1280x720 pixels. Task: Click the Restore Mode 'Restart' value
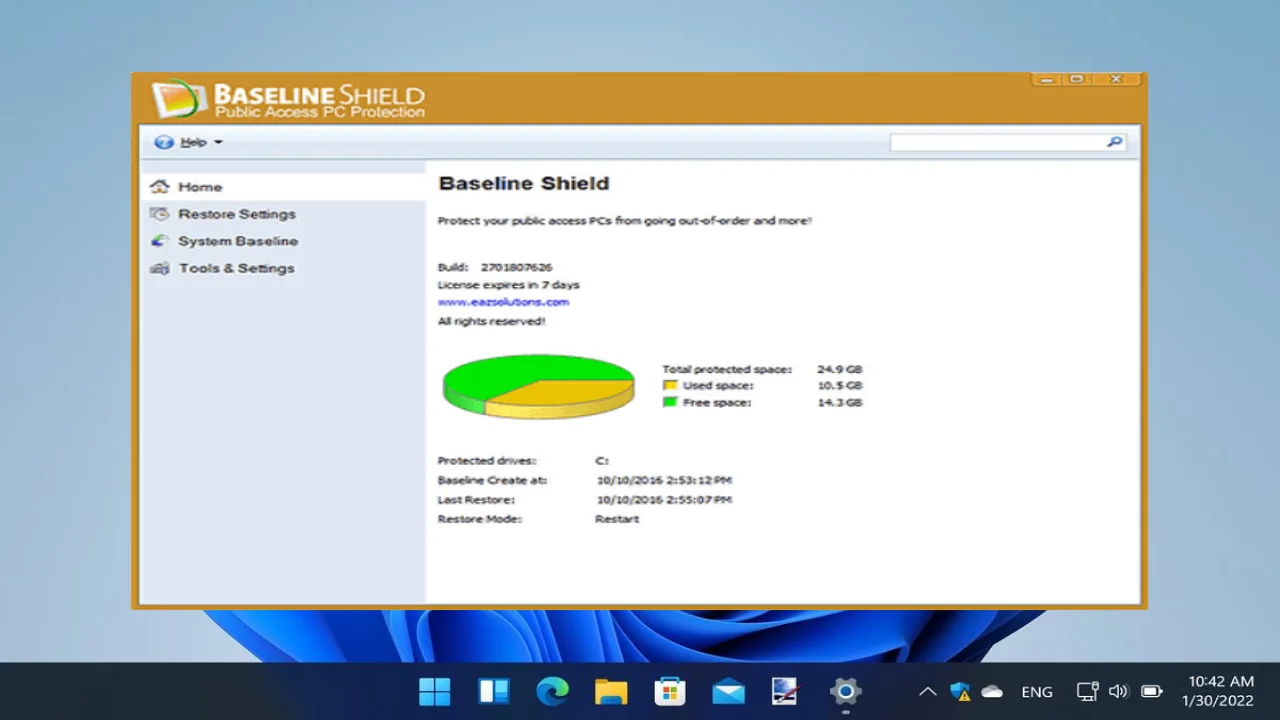click(617, 519)
